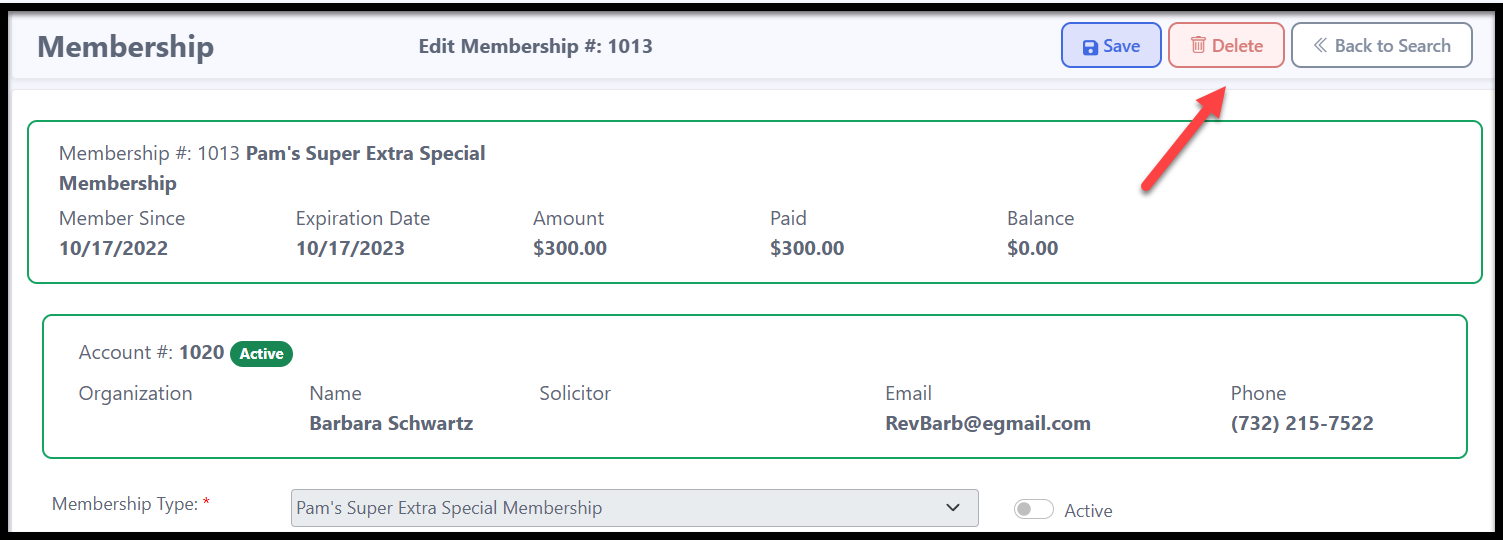Click the RevBarb@egmail.com email address

(x=988, y=423)
